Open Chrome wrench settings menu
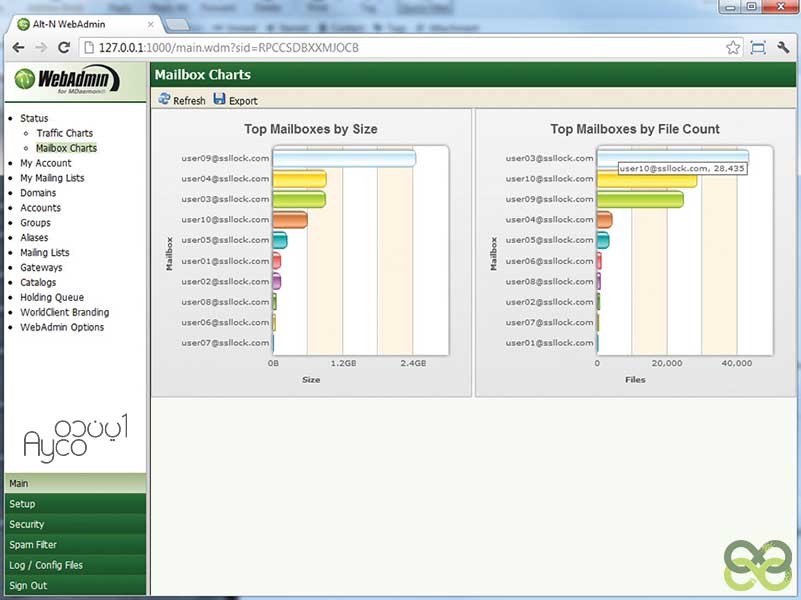The height and width of the screenshot is (600, 801). [784, 47]
